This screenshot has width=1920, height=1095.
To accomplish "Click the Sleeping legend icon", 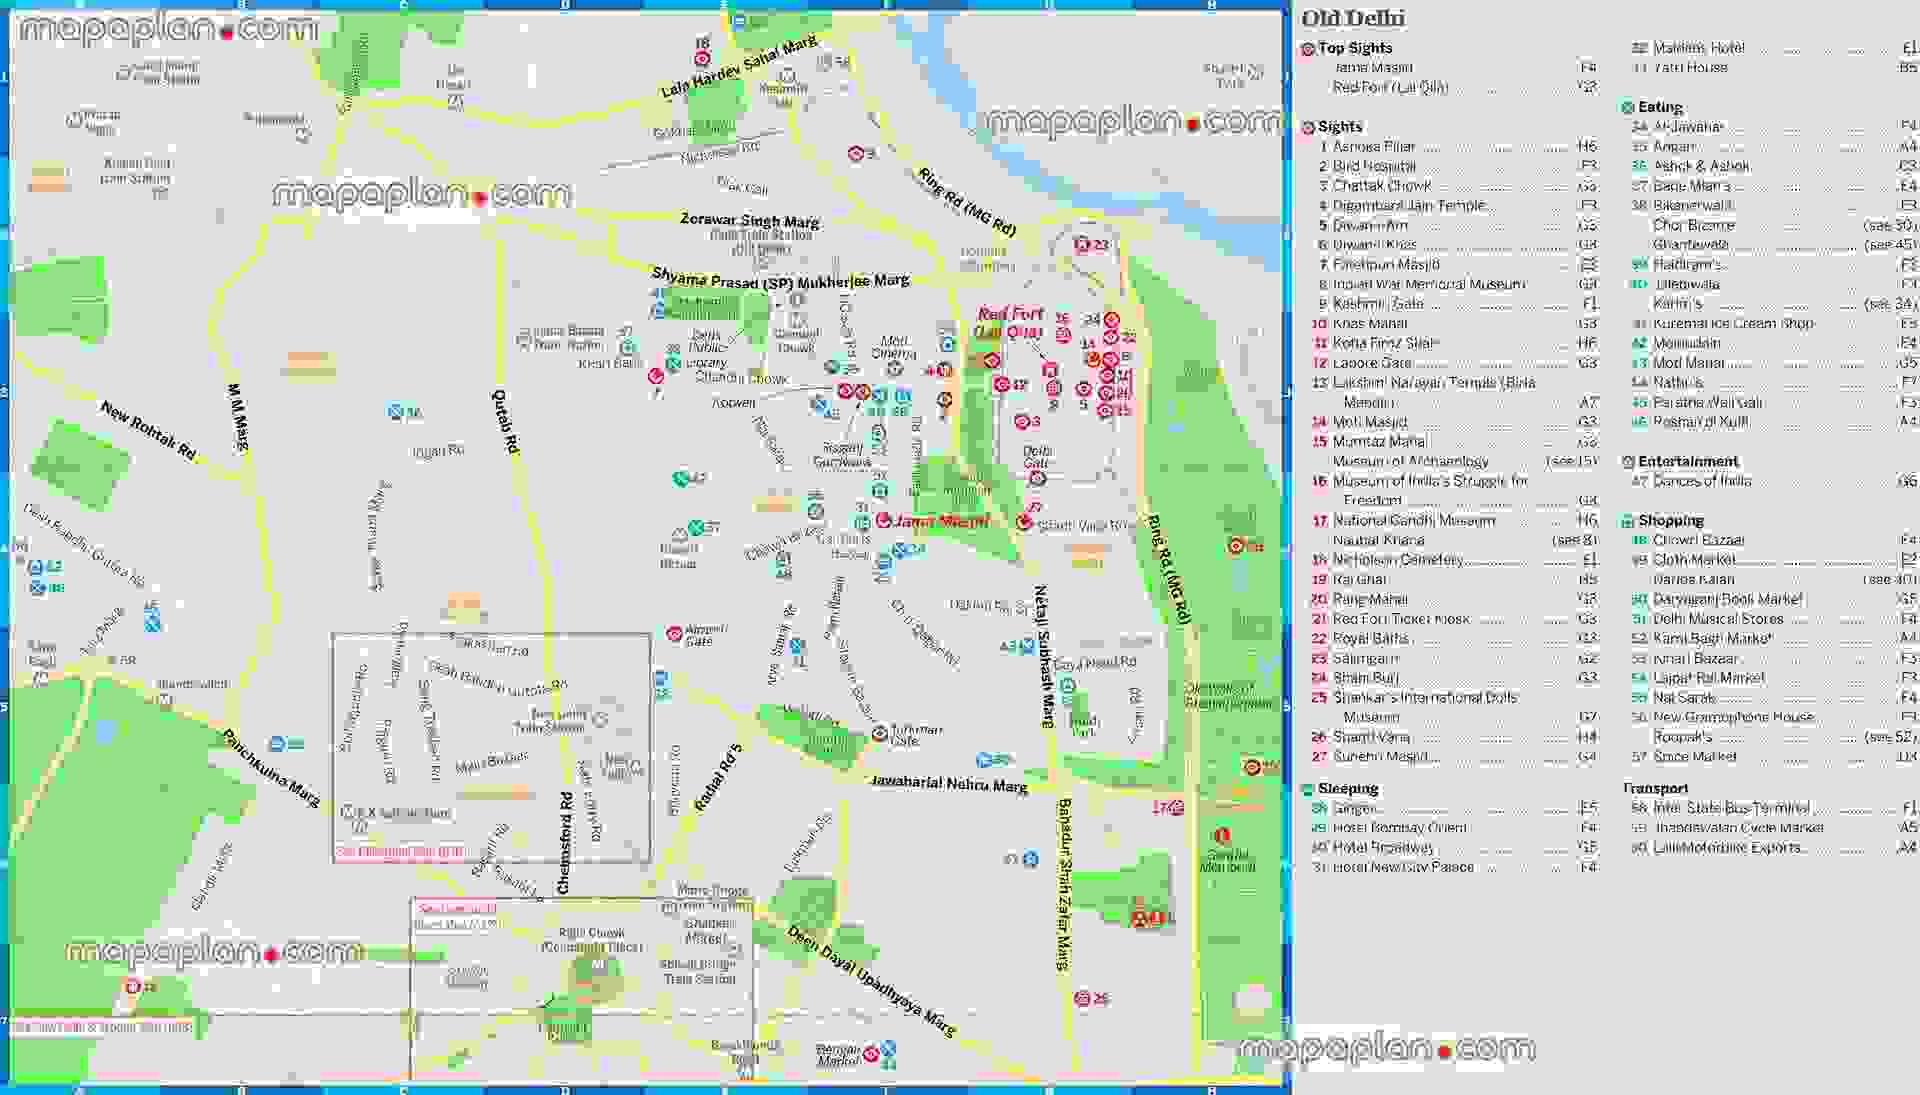I will (x=1308, y=789).
